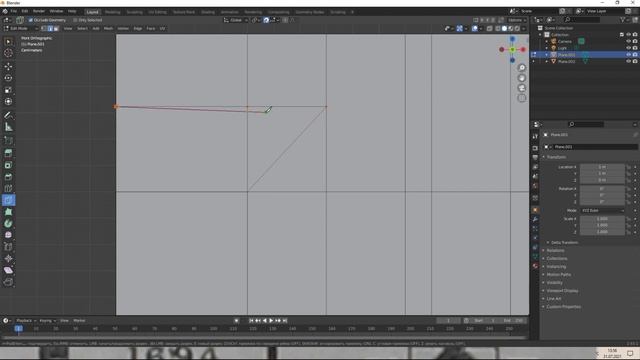This screenshot has height=360, width=640.
Task: Click the outliner search field
Action: click(582, 20)
